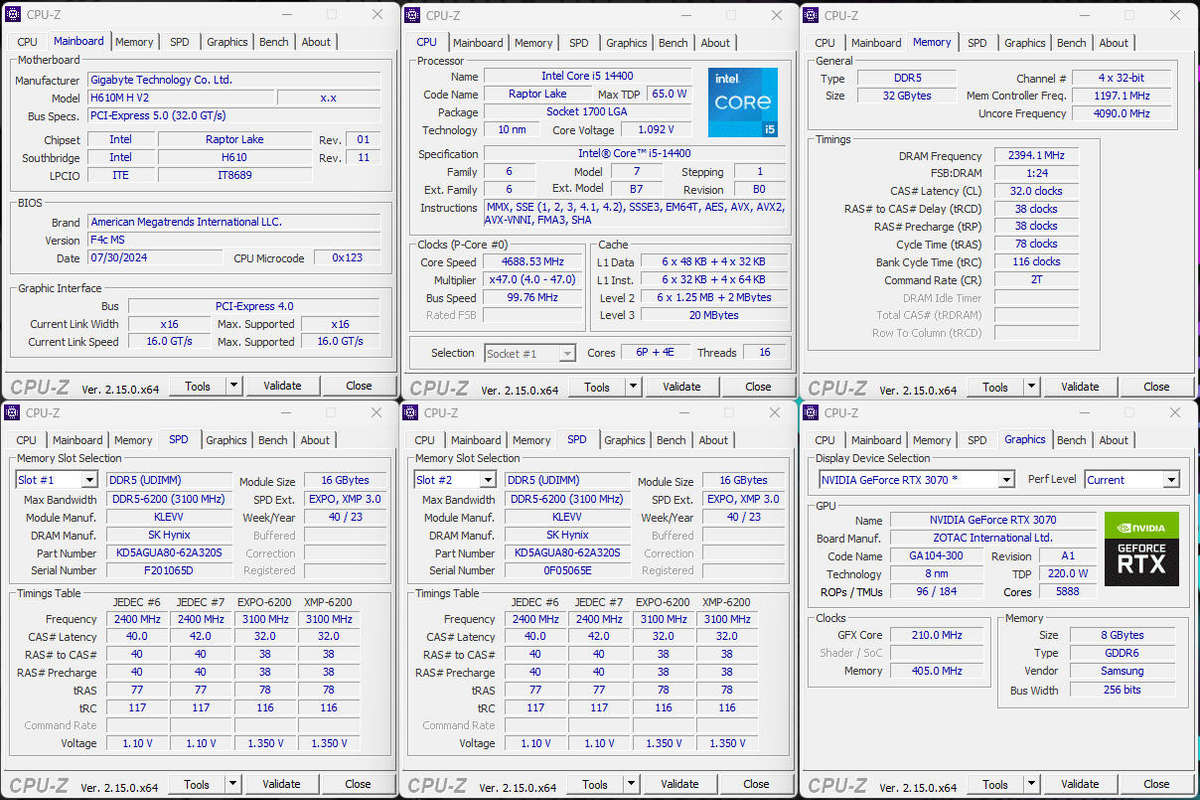Click the CPU-Z icon in the Memory window titlebar
Image resolution: width=1200 pixels, height=800 pixels.
coord(809,15)
